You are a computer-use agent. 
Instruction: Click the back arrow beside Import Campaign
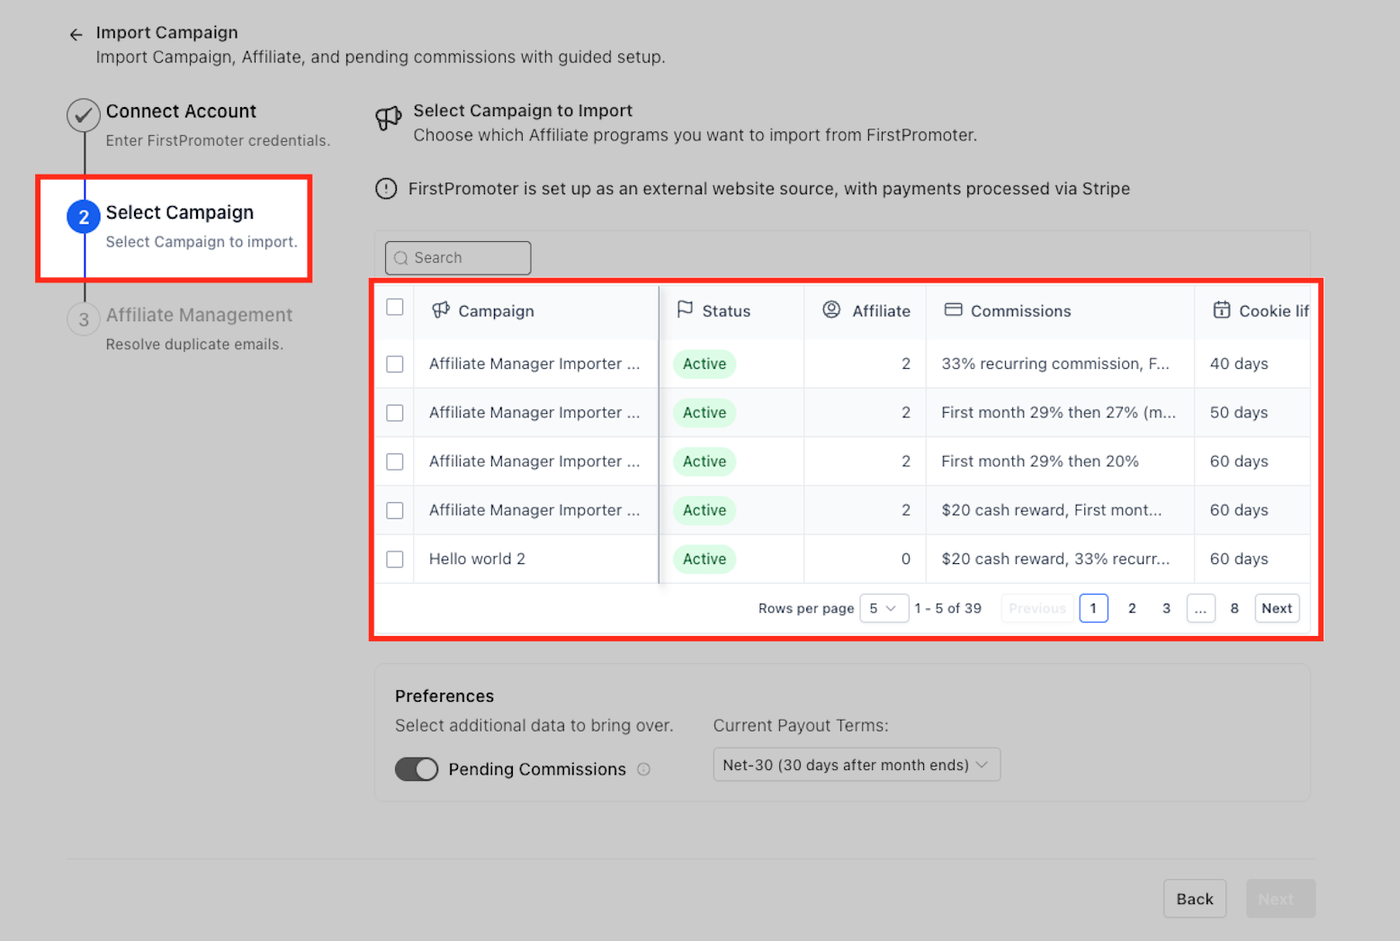pos(76,35)
